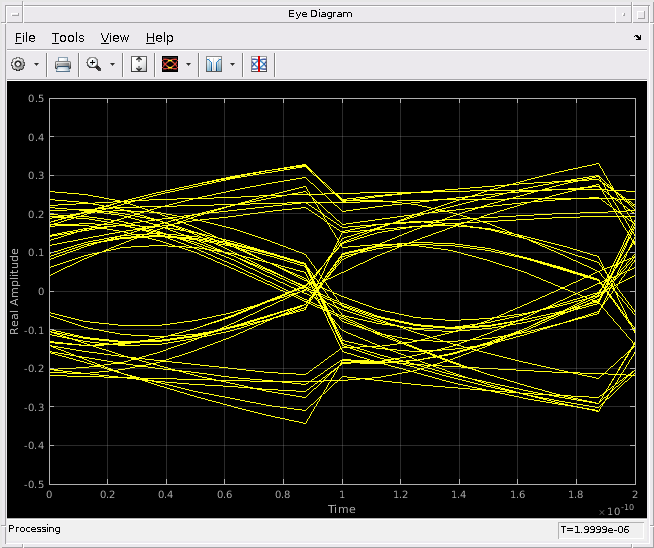The image size is (654, 548).
Task: Select the Zoom magnifier tool
Action: pos(95,64)
